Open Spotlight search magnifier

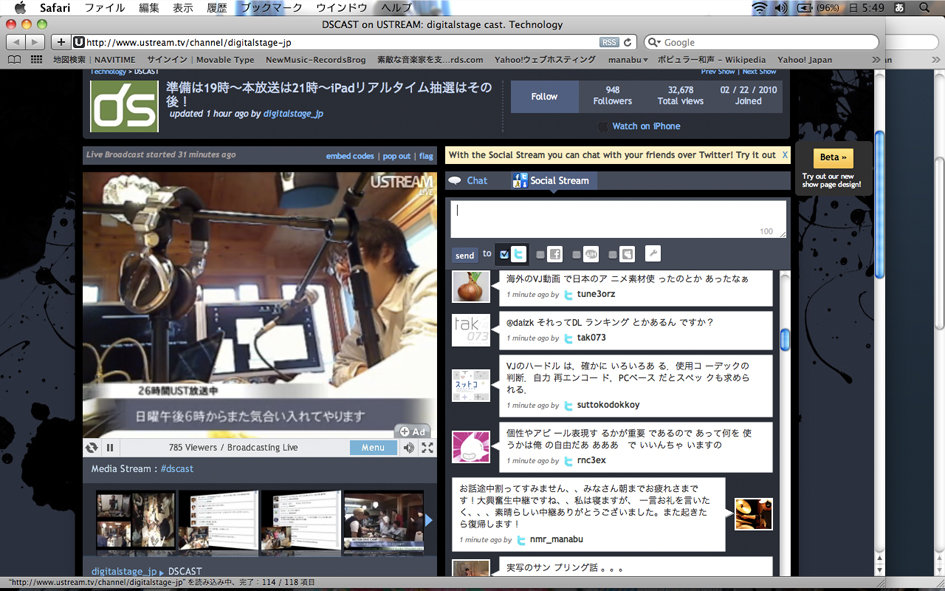click(x=924, y=8)
